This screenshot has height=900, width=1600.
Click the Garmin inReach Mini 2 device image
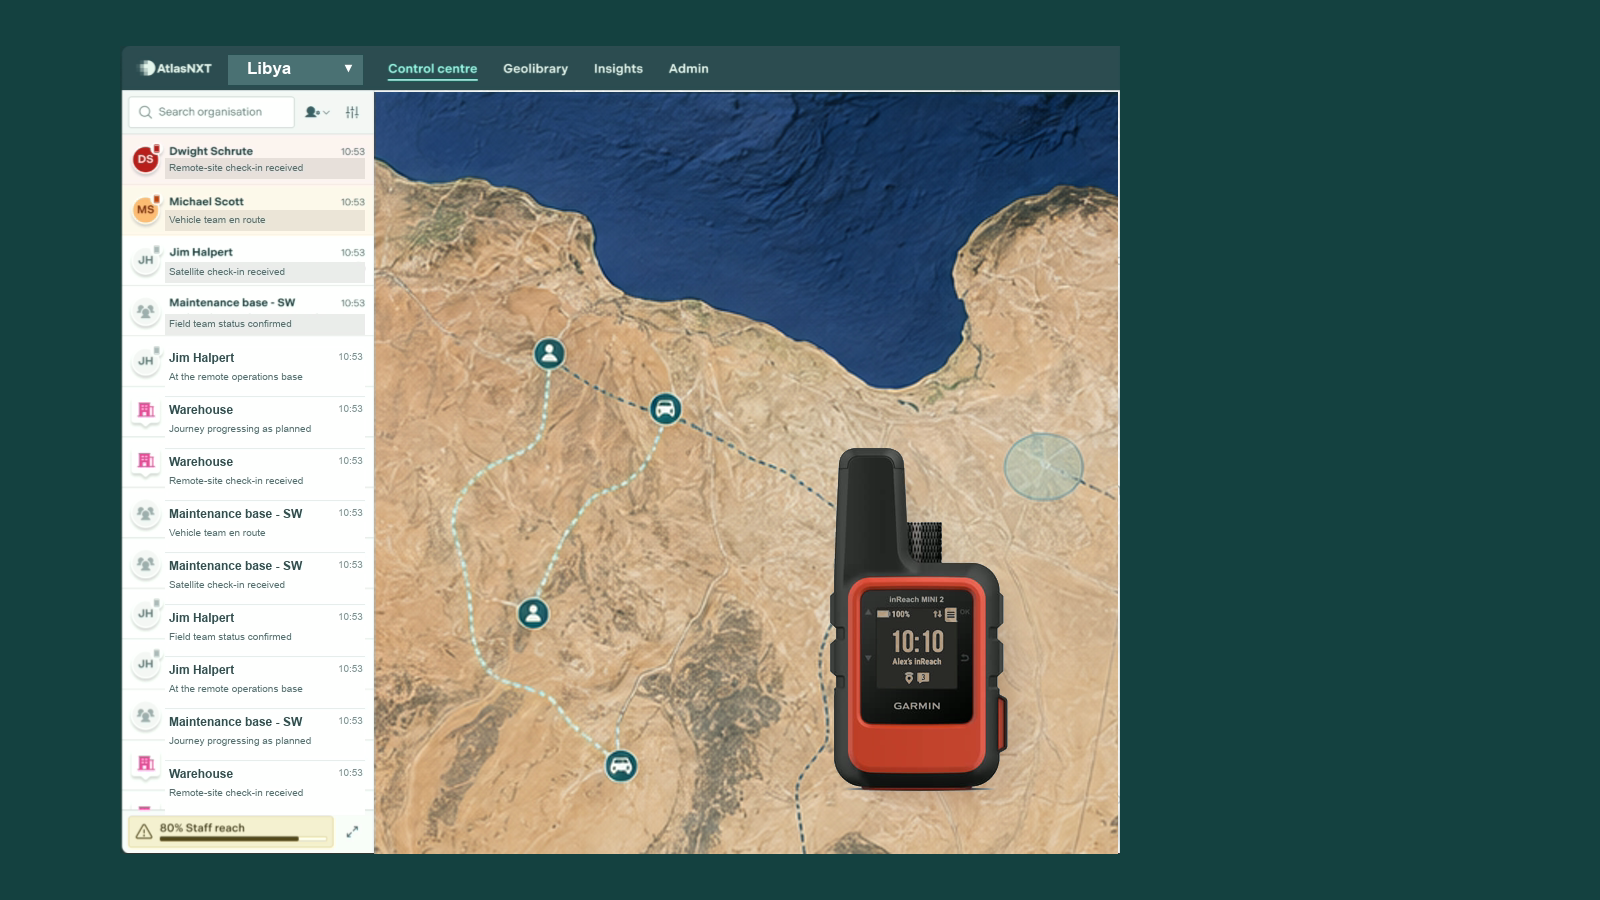[917, 620]
